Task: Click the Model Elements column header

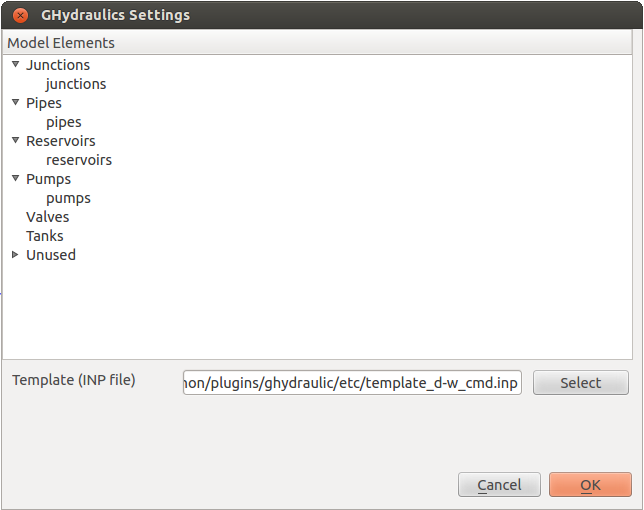Action: pyautogui.click(x=317, y=43)
